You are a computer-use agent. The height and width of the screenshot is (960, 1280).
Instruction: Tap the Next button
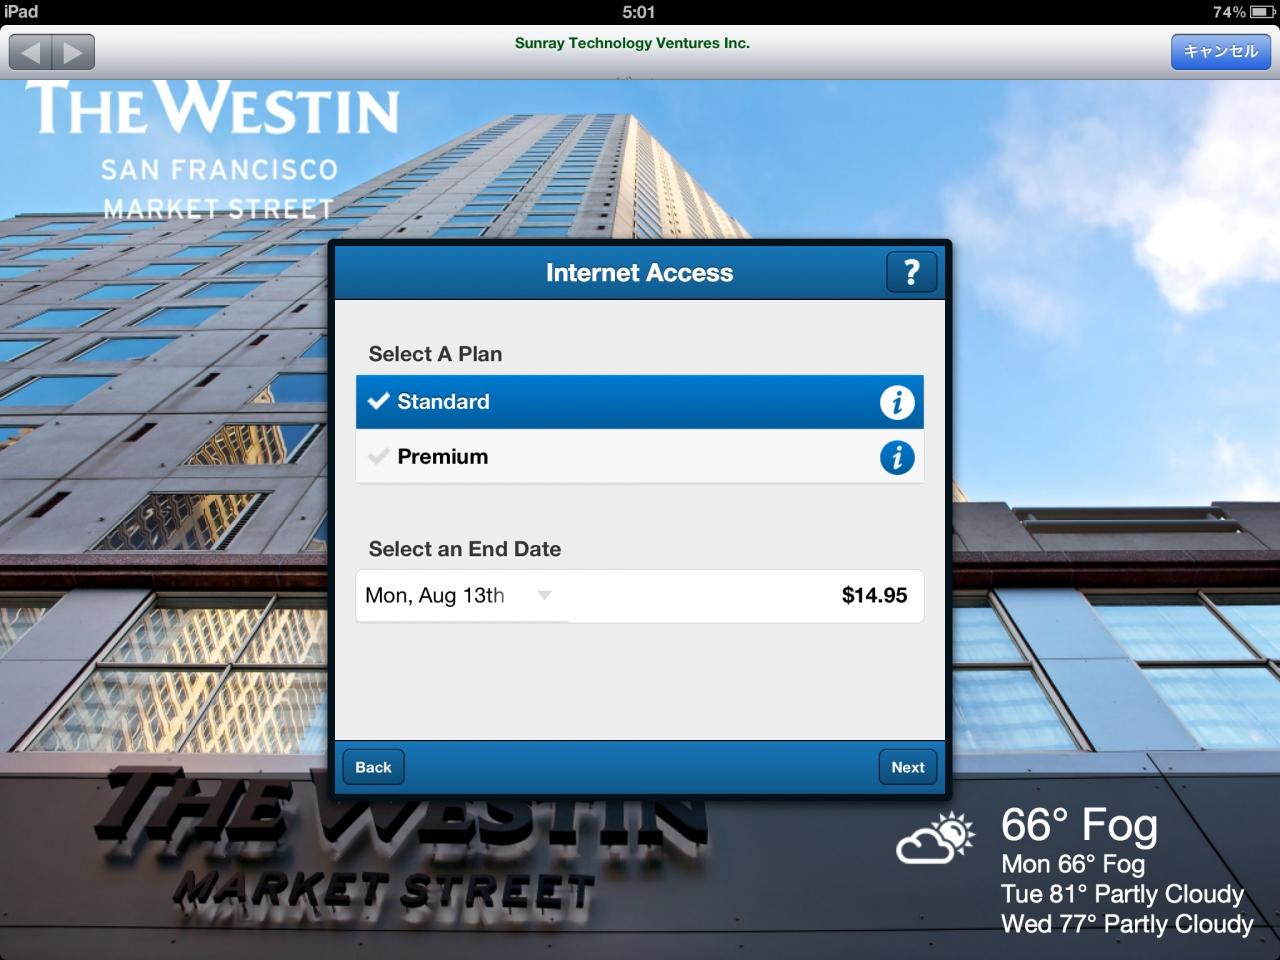908,767
